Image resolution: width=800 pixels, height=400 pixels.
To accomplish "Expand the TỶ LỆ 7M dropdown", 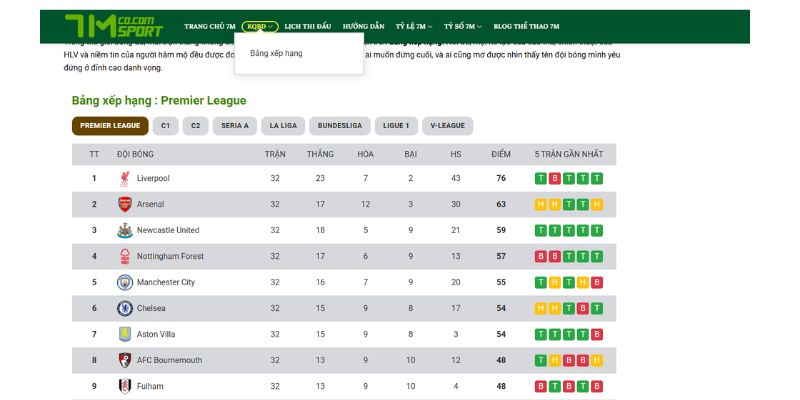I will click(414, 27).
